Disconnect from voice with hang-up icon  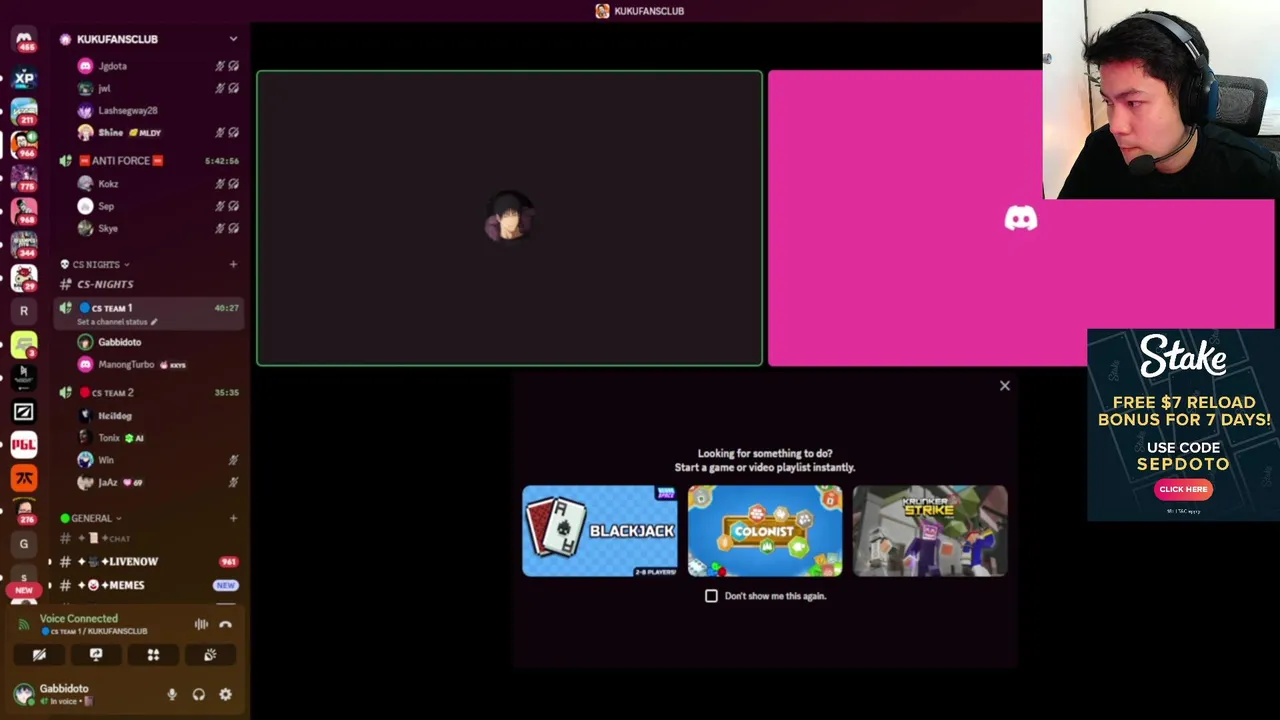pyautogui.click(x=226, y=624)
